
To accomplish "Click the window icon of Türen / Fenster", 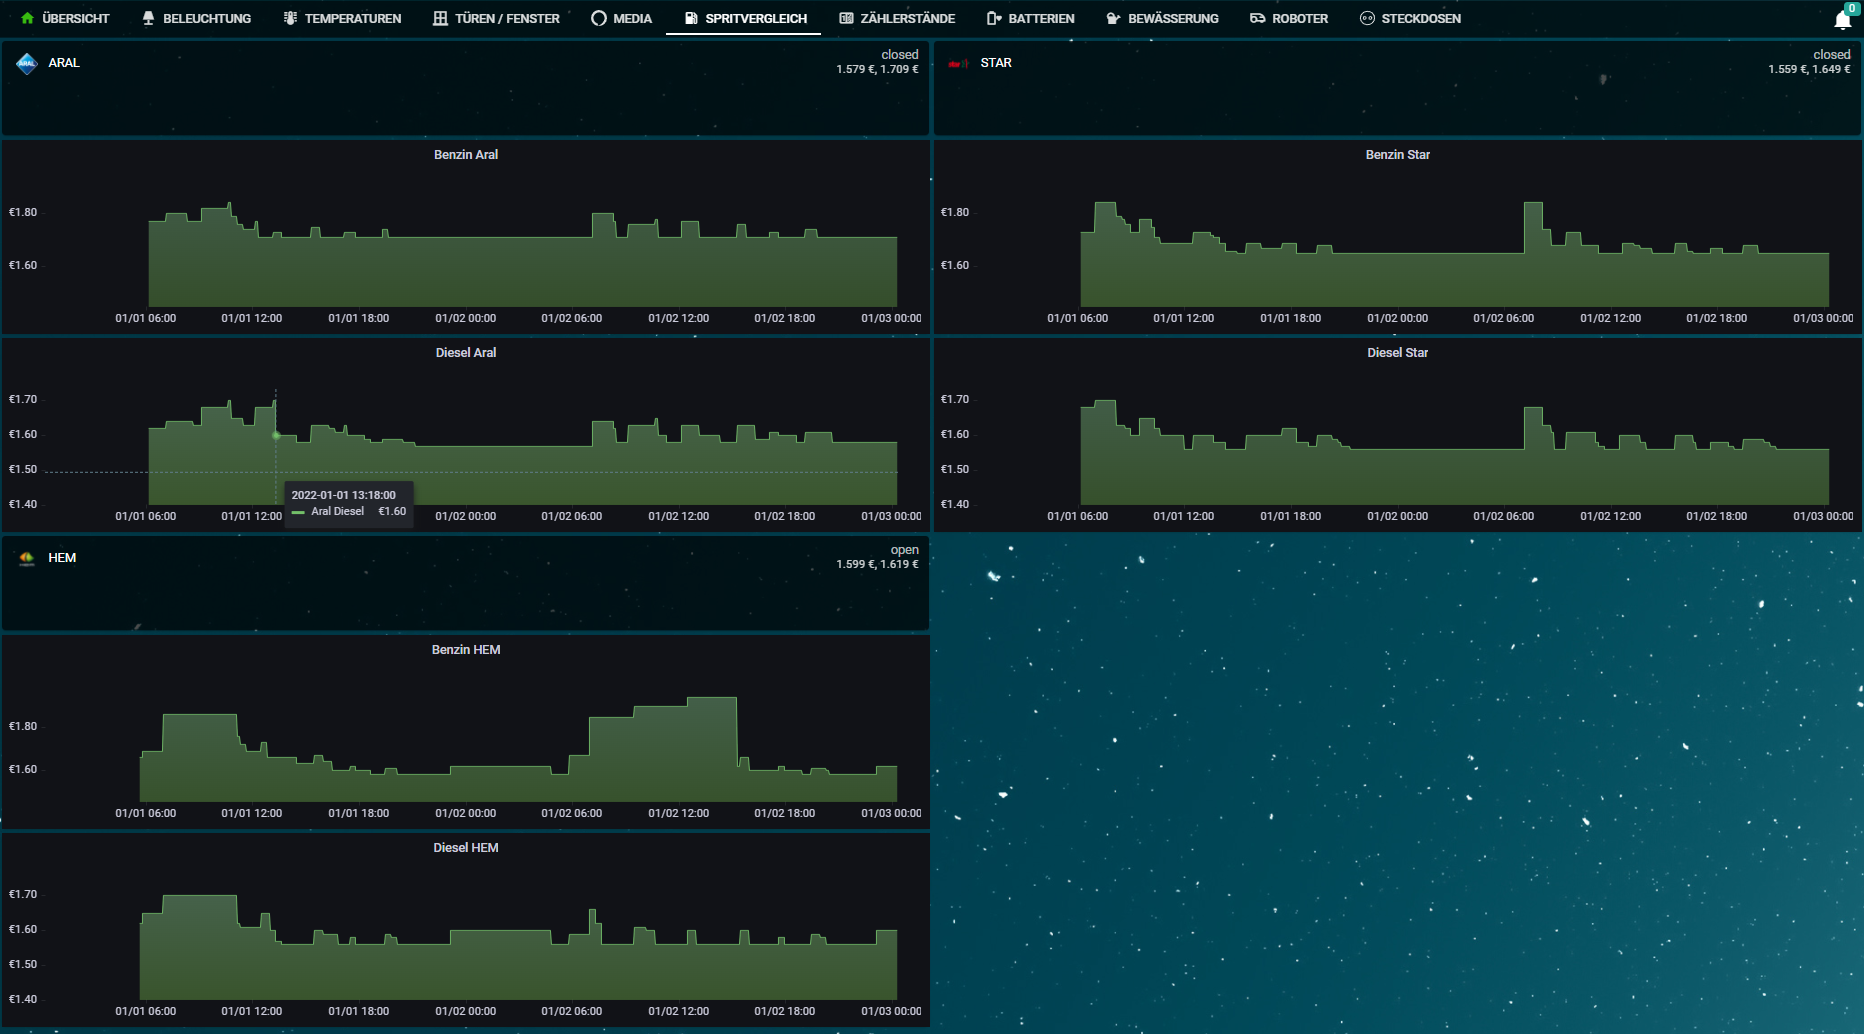I will click(440, 18).
